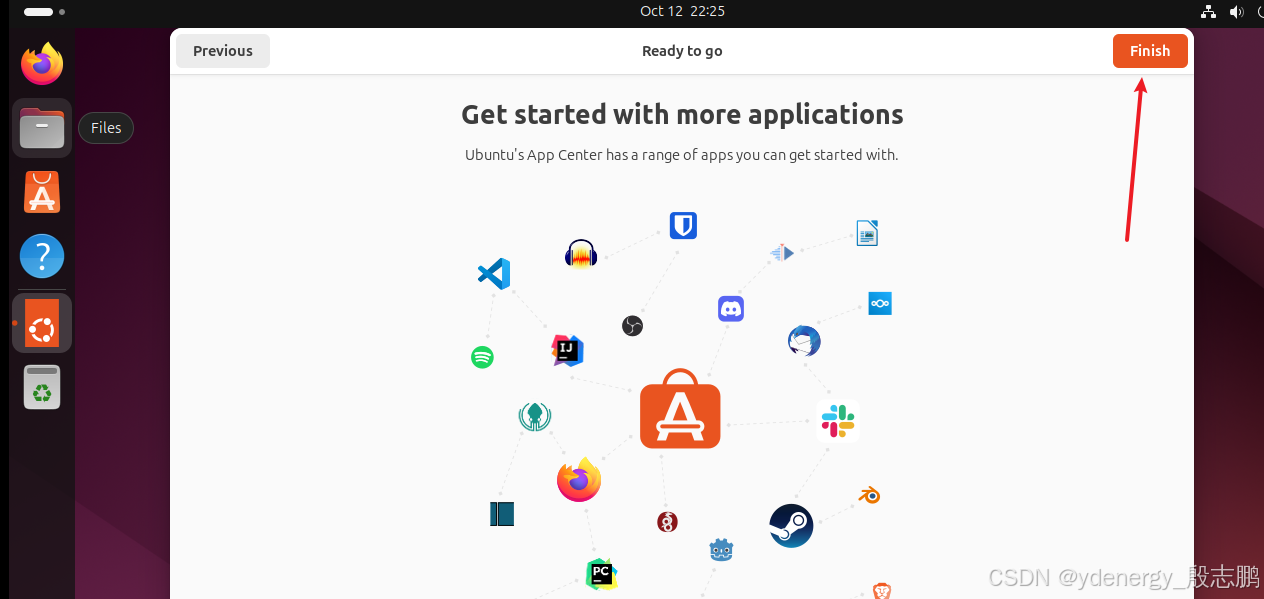The height and width of the screenshot is (599, 1264).
Task: Open the clock showing Oct 12 22:25
Action: (682, 11)
